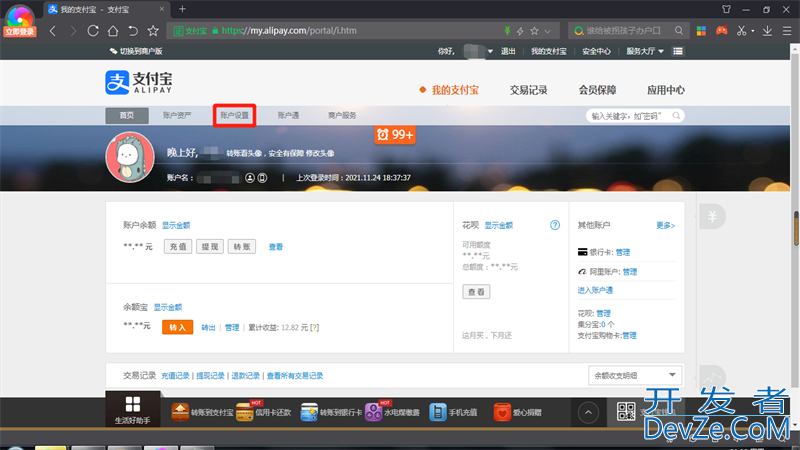Show account balance via 显示金额 link
The height and width of the screenshot is (450, 800).
[x=176, y=225]
